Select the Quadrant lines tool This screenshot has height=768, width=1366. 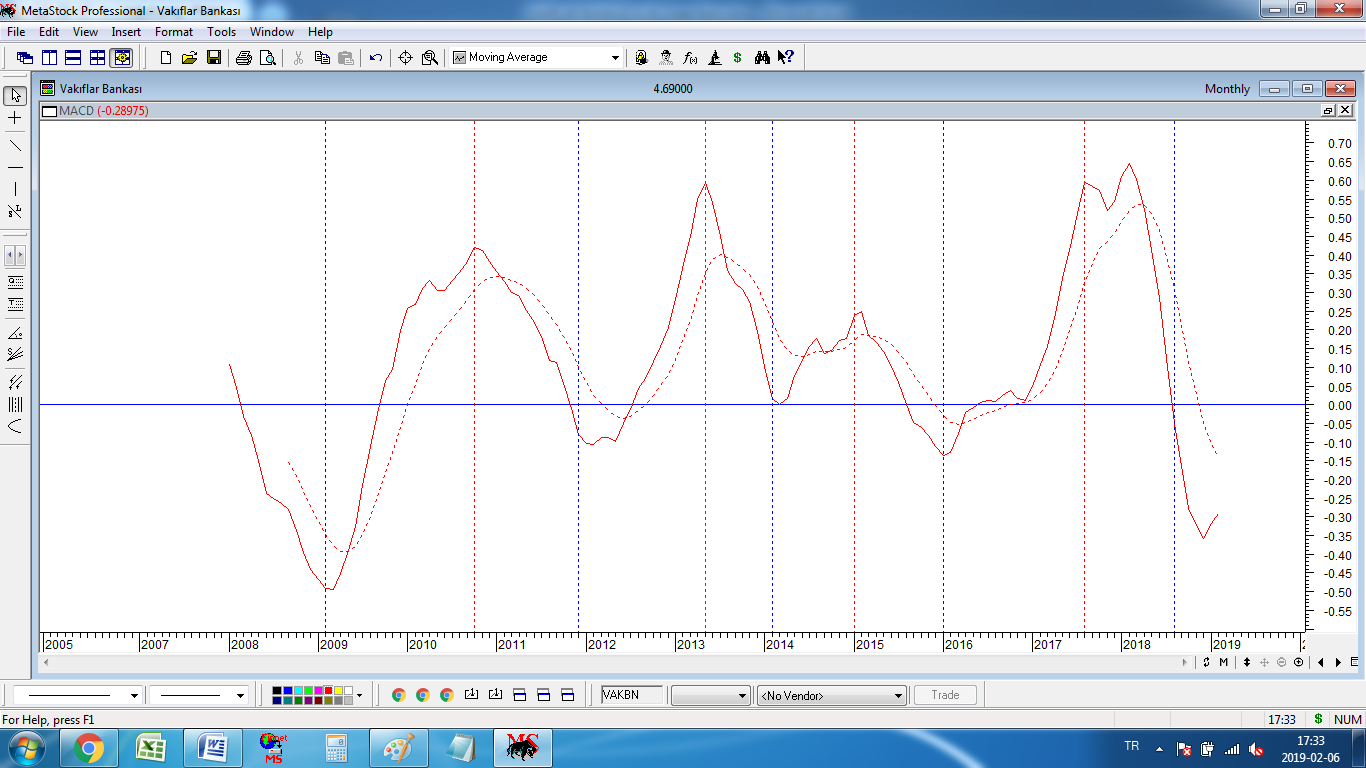[x=15, y=282]
